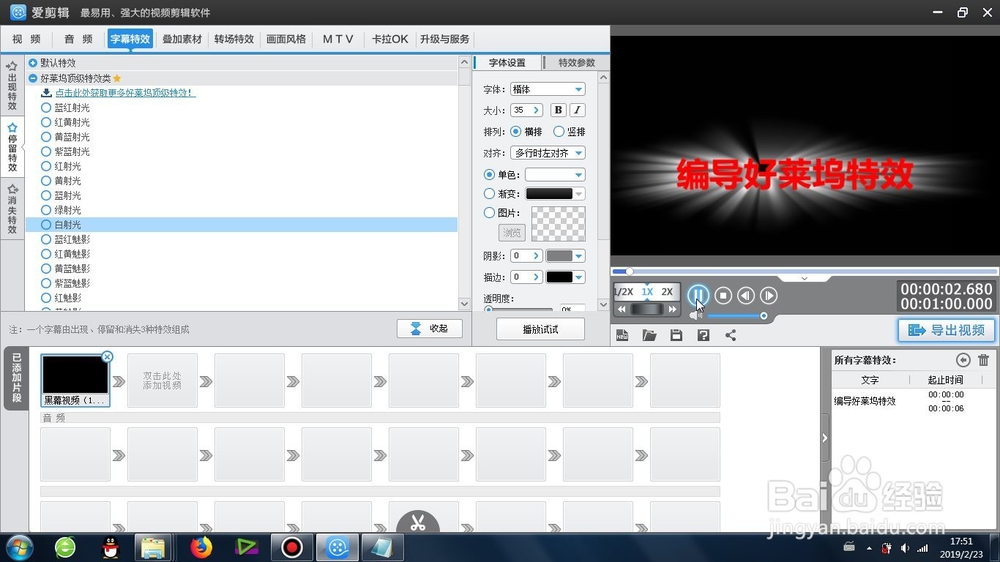Click the new project icon
Viewport: 1000px width, 562px height.
tap(622, 335)
